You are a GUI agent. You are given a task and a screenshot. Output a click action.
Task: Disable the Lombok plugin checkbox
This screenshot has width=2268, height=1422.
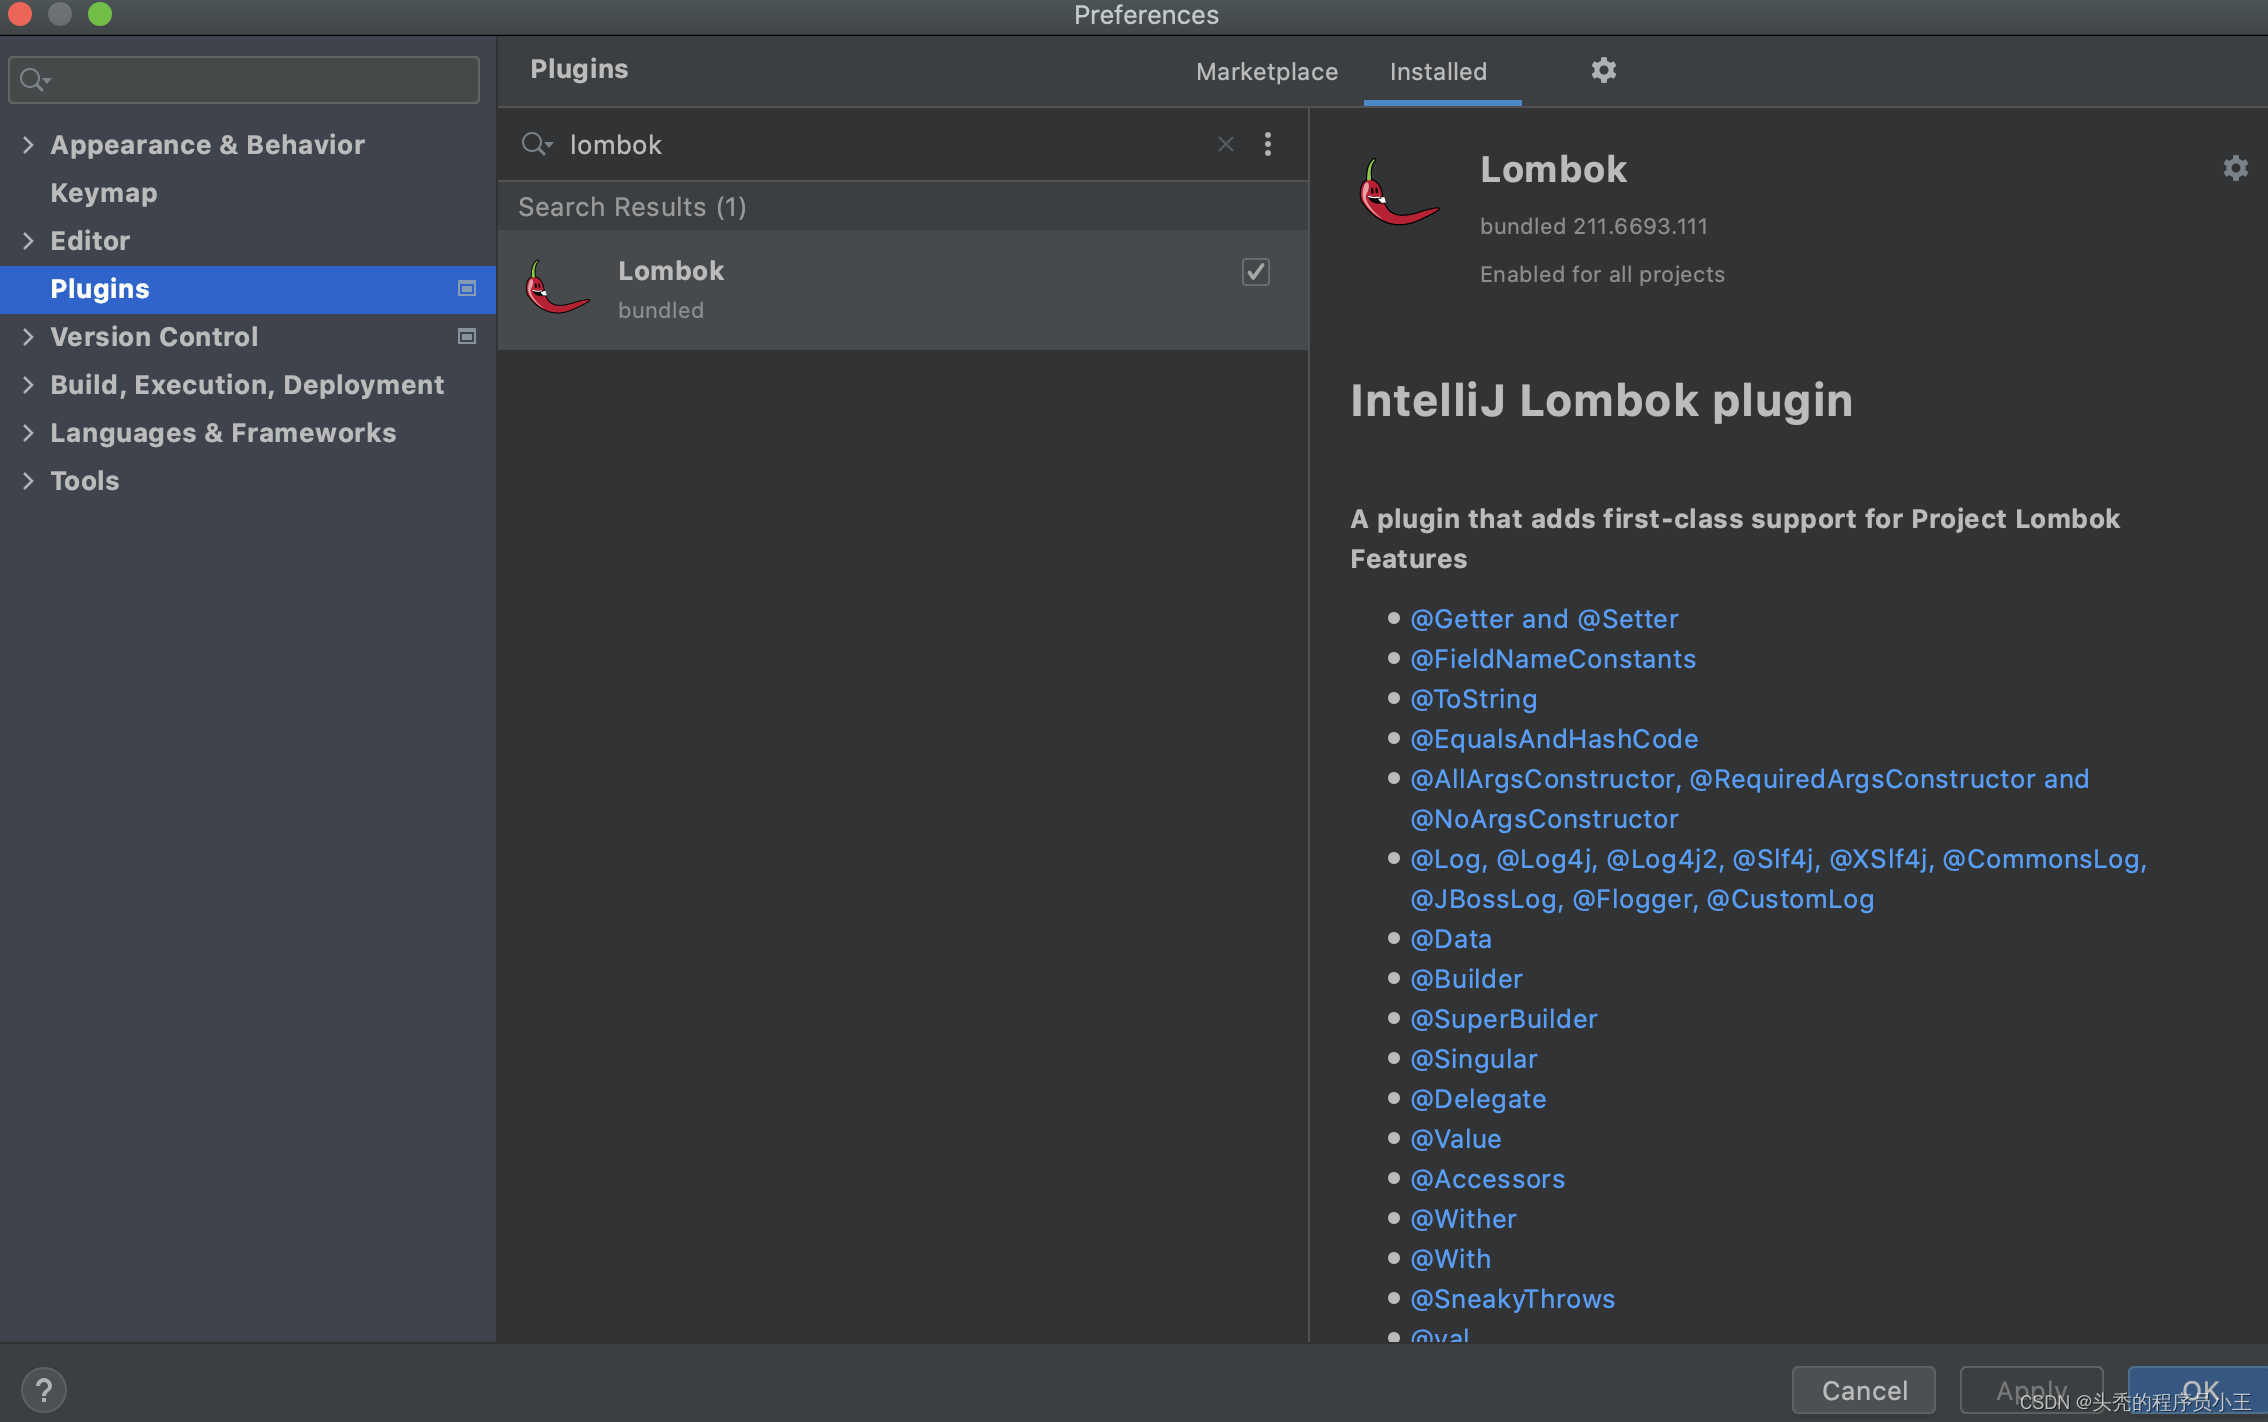click(1256, 272)
